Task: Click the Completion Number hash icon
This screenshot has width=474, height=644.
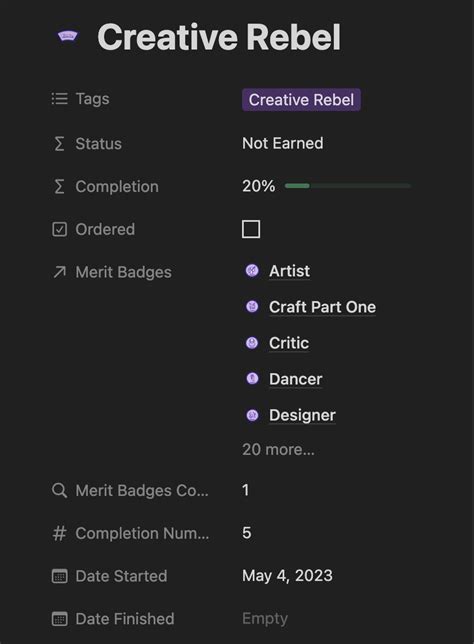Action: (60, 533)
